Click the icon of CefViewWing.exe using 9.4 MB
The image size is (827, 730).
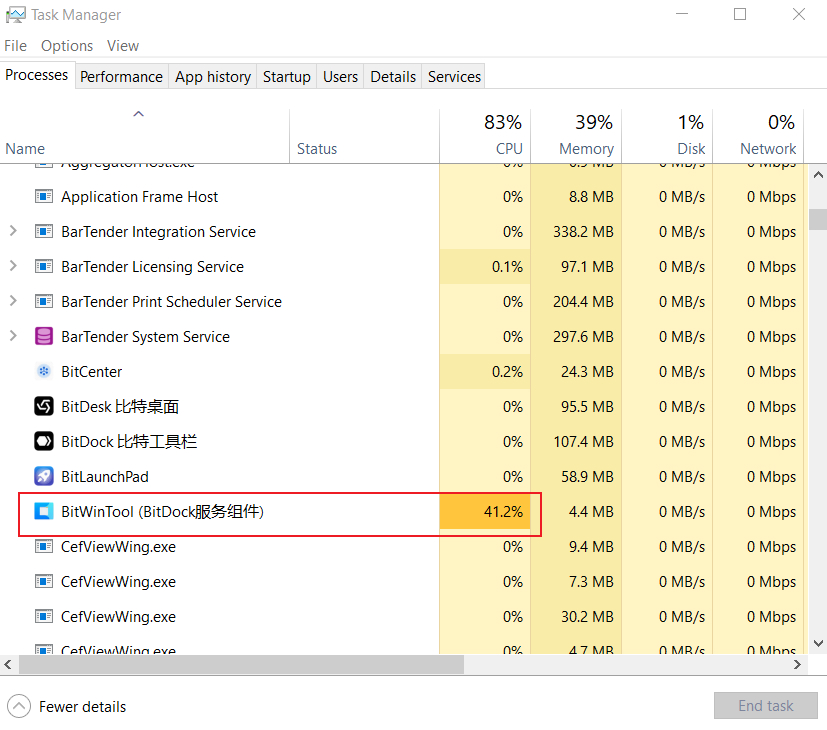44,546
